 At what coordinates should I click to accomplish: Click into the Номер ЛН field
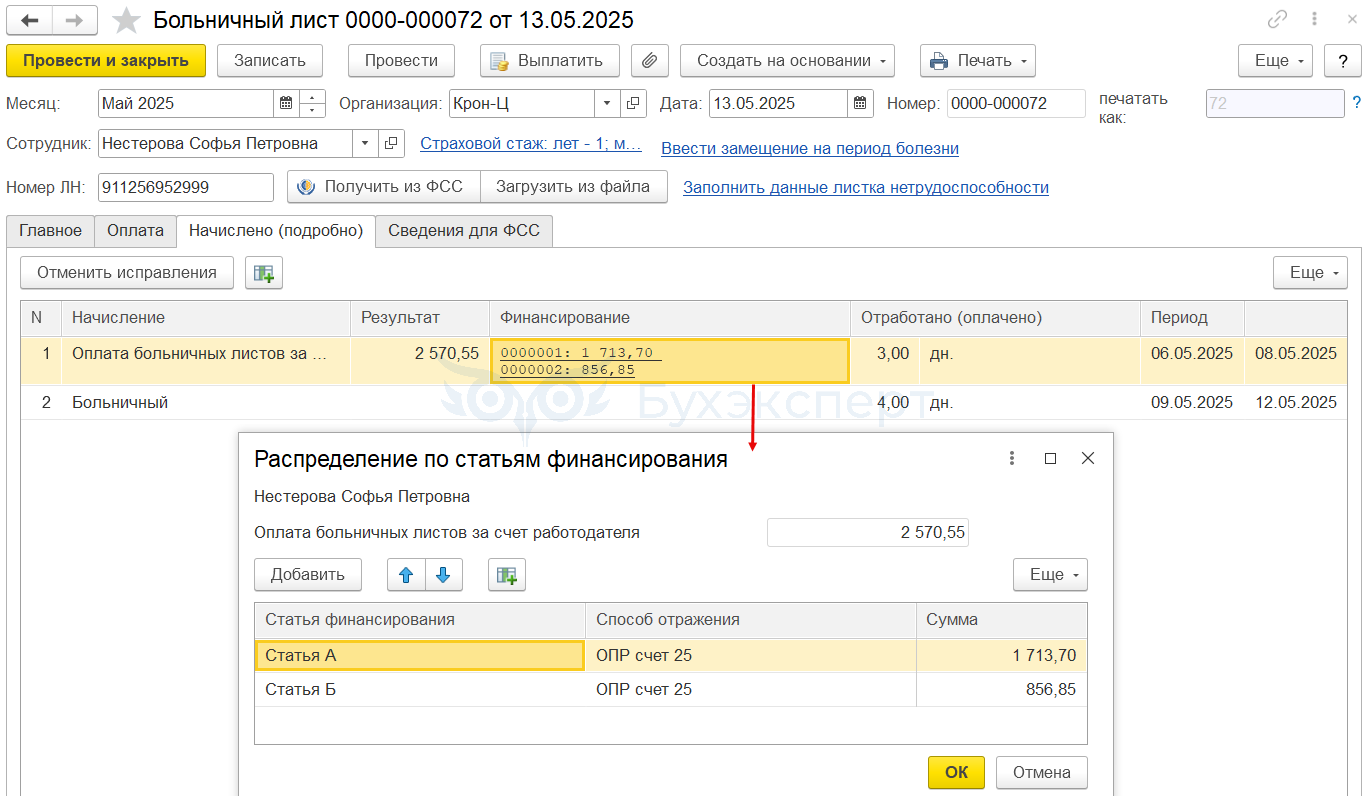pos(185,187)
